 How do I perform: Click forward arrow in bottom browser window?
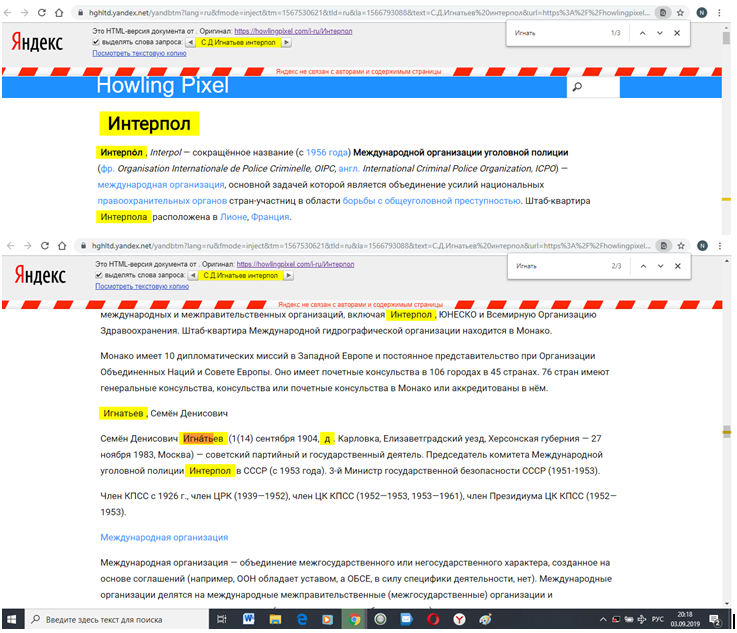[x=27, y=245]
